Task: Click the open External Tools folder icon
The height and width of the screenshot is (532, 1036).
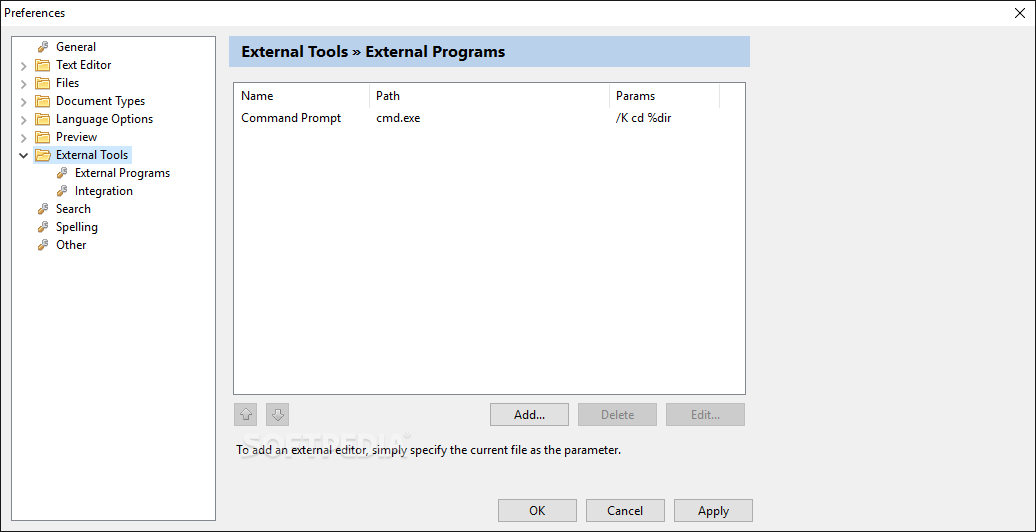Action: [43, 155]
